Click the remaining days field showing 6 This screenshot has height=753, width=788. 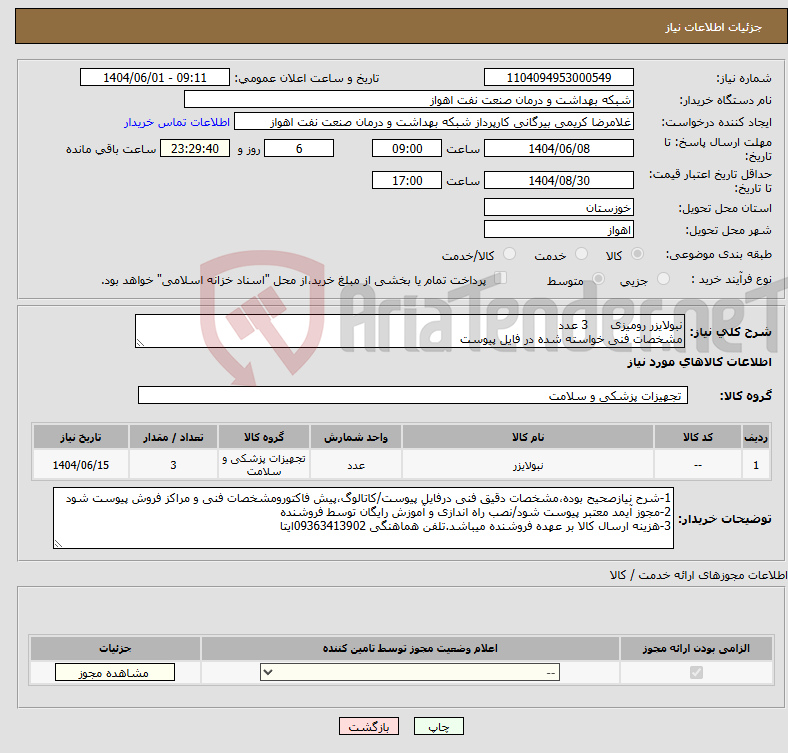tap(299, 148)
